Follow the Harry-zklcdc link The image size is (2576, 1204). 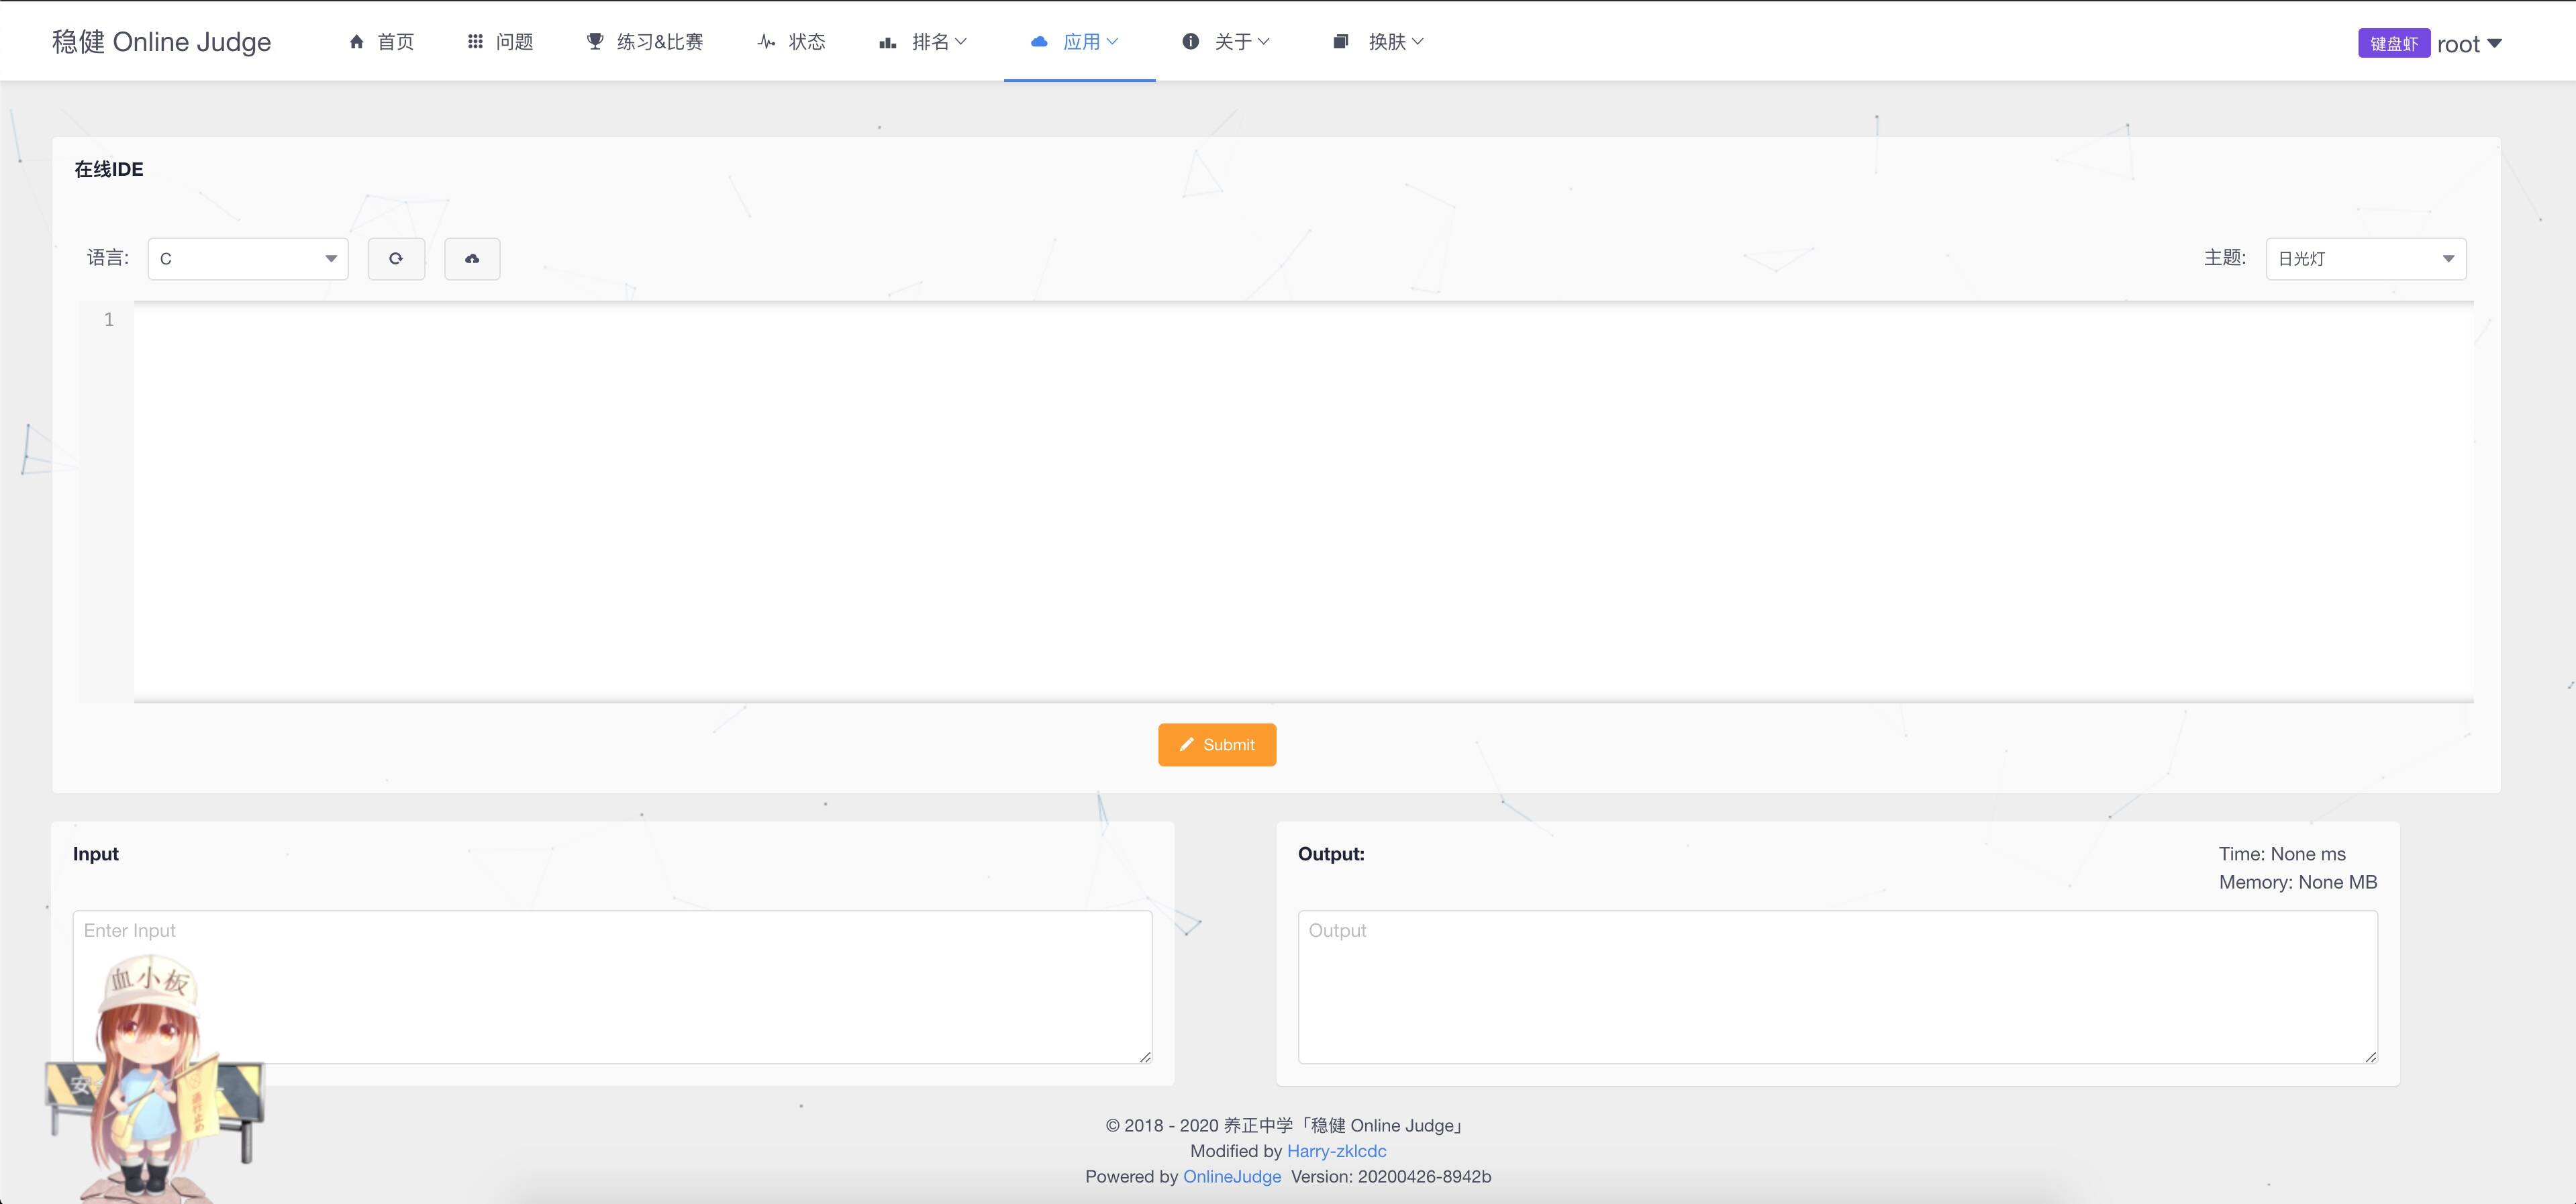[1336, 1151]
